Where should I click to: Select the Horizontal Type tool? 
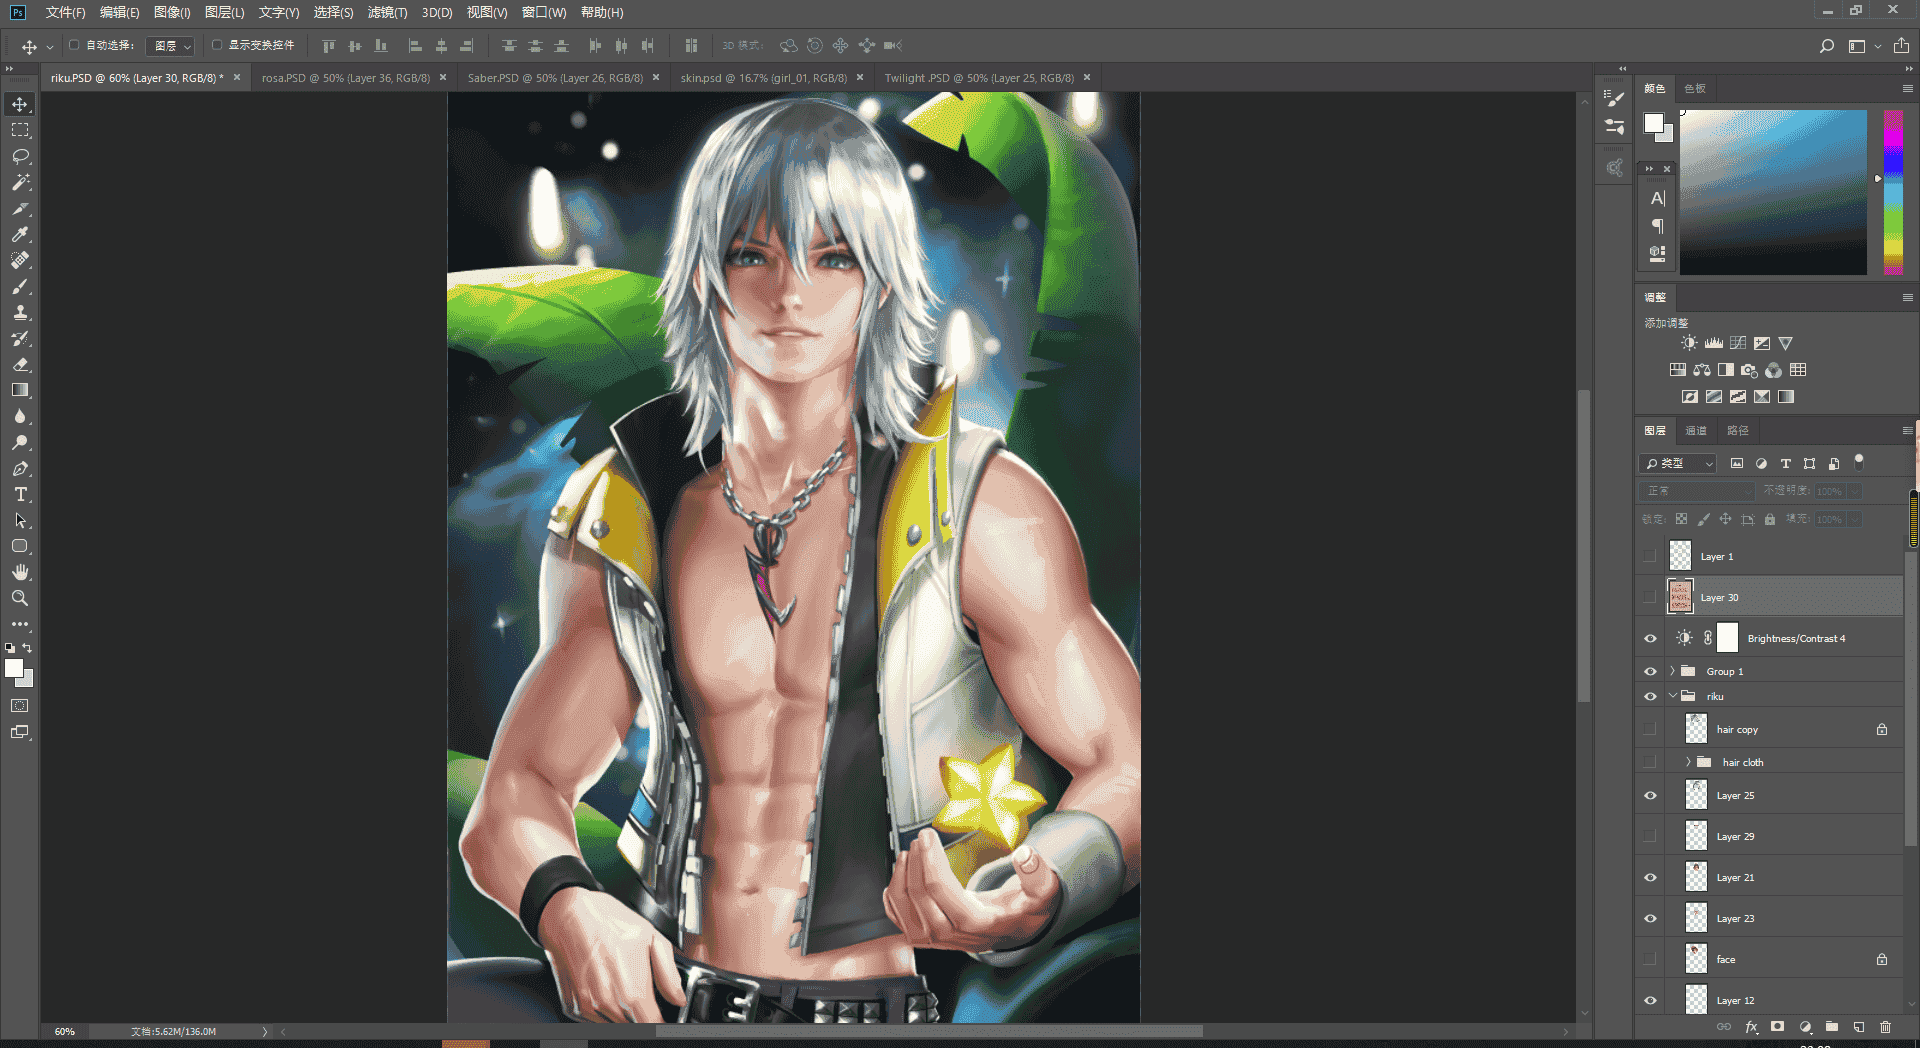(x=20, y=495)
